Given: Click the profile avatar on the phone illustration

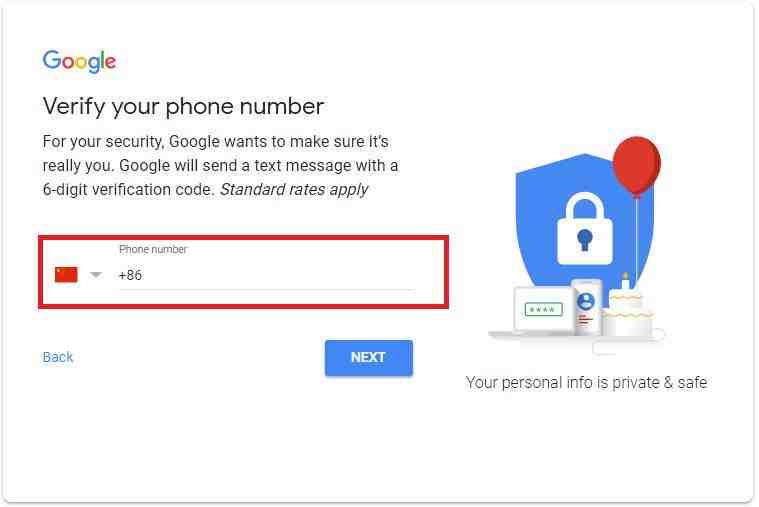Looking at the screenshot, I should (x=586, y=301).
